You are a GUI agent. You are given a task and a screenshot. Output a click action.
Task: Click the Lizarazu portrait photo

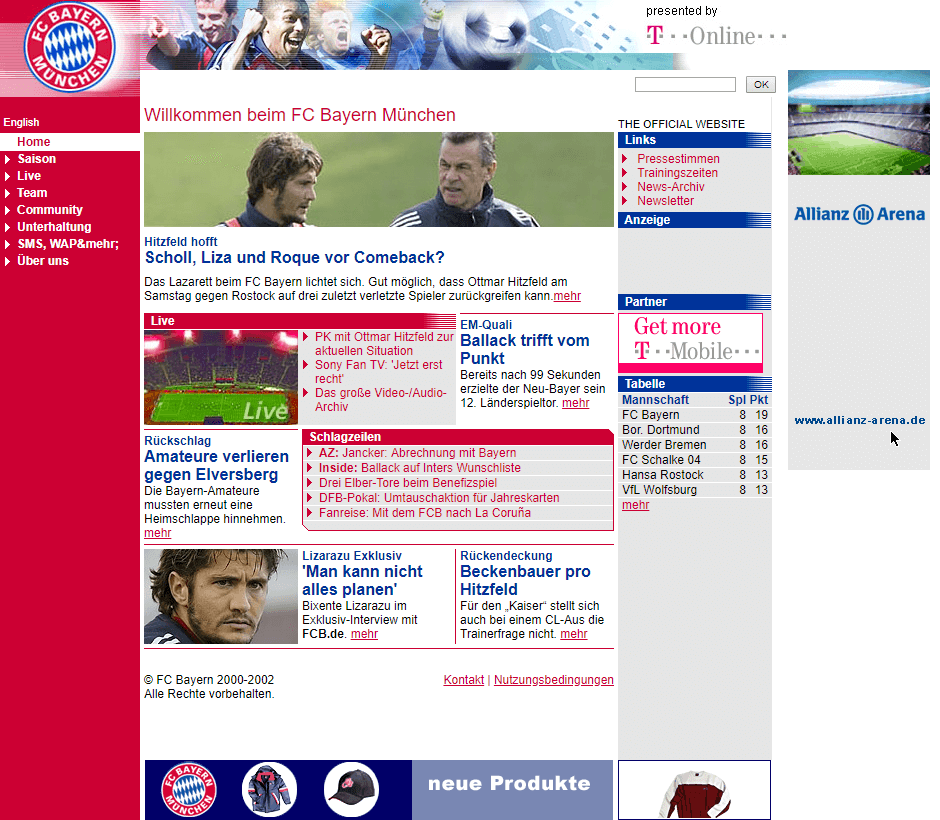click(x=221, y=596)
